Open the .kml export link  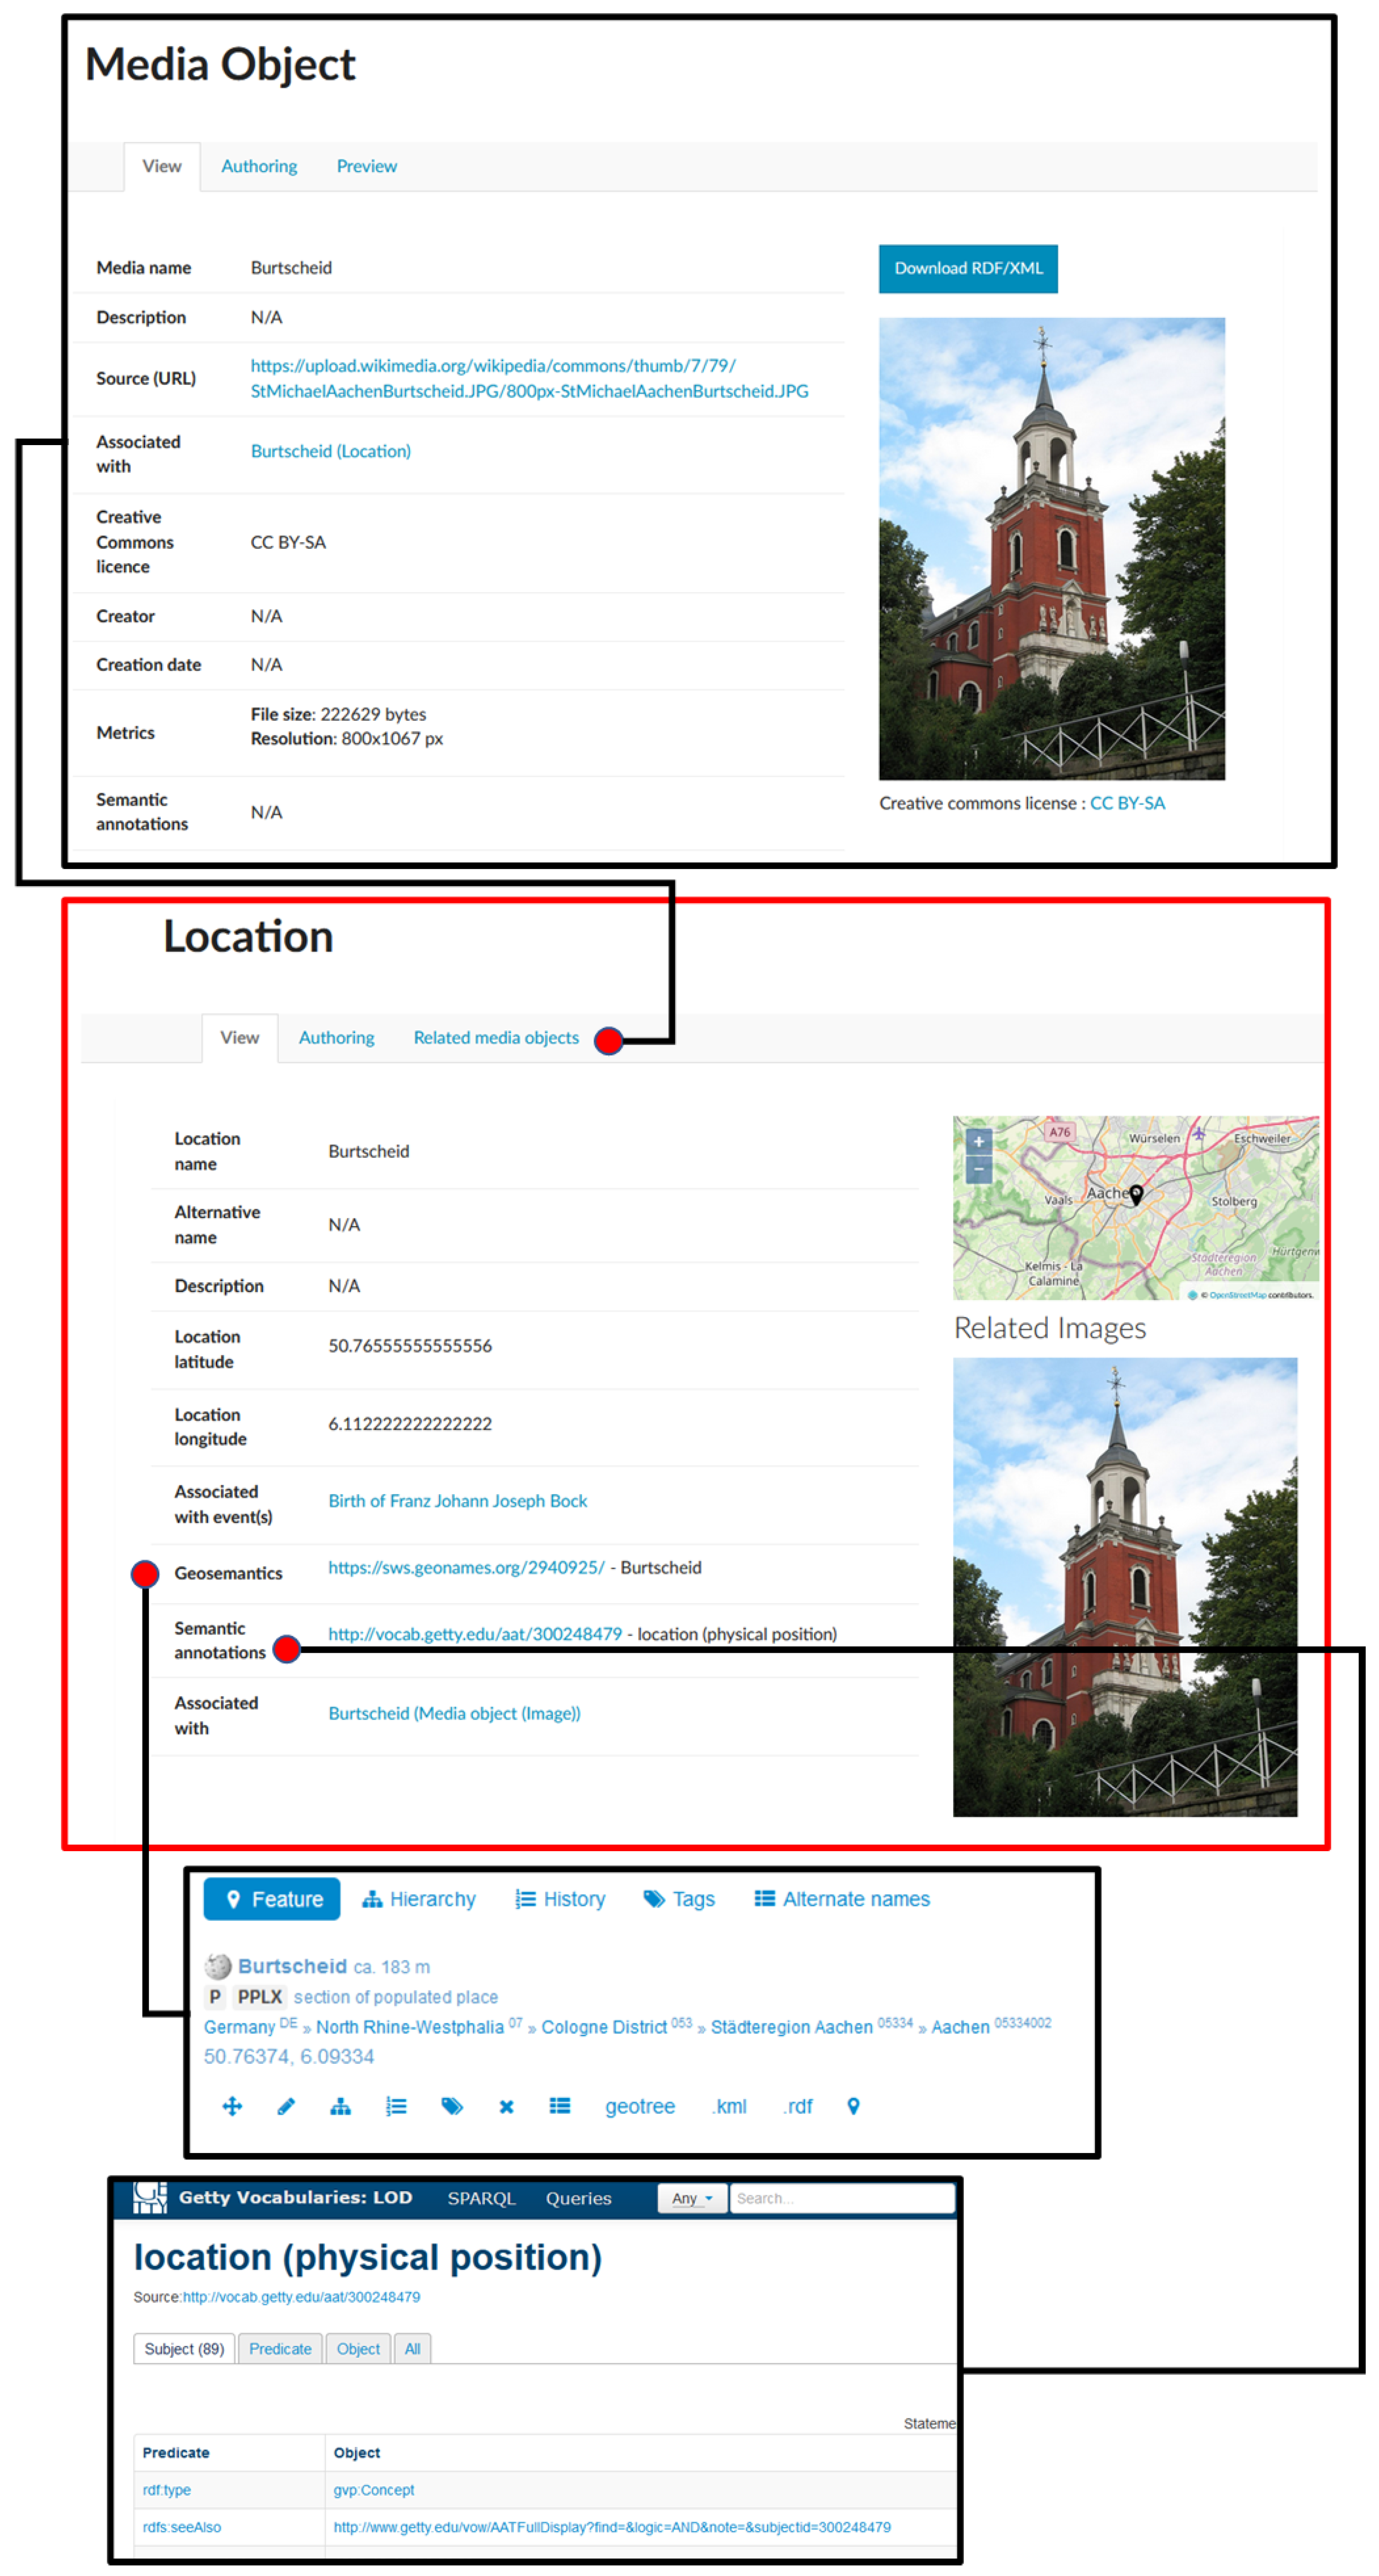click(730, 2107)
